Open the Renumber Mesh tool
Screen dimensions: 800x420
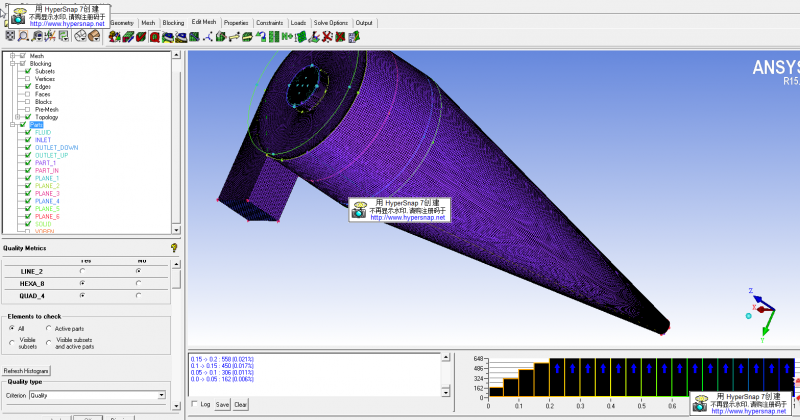287,37
